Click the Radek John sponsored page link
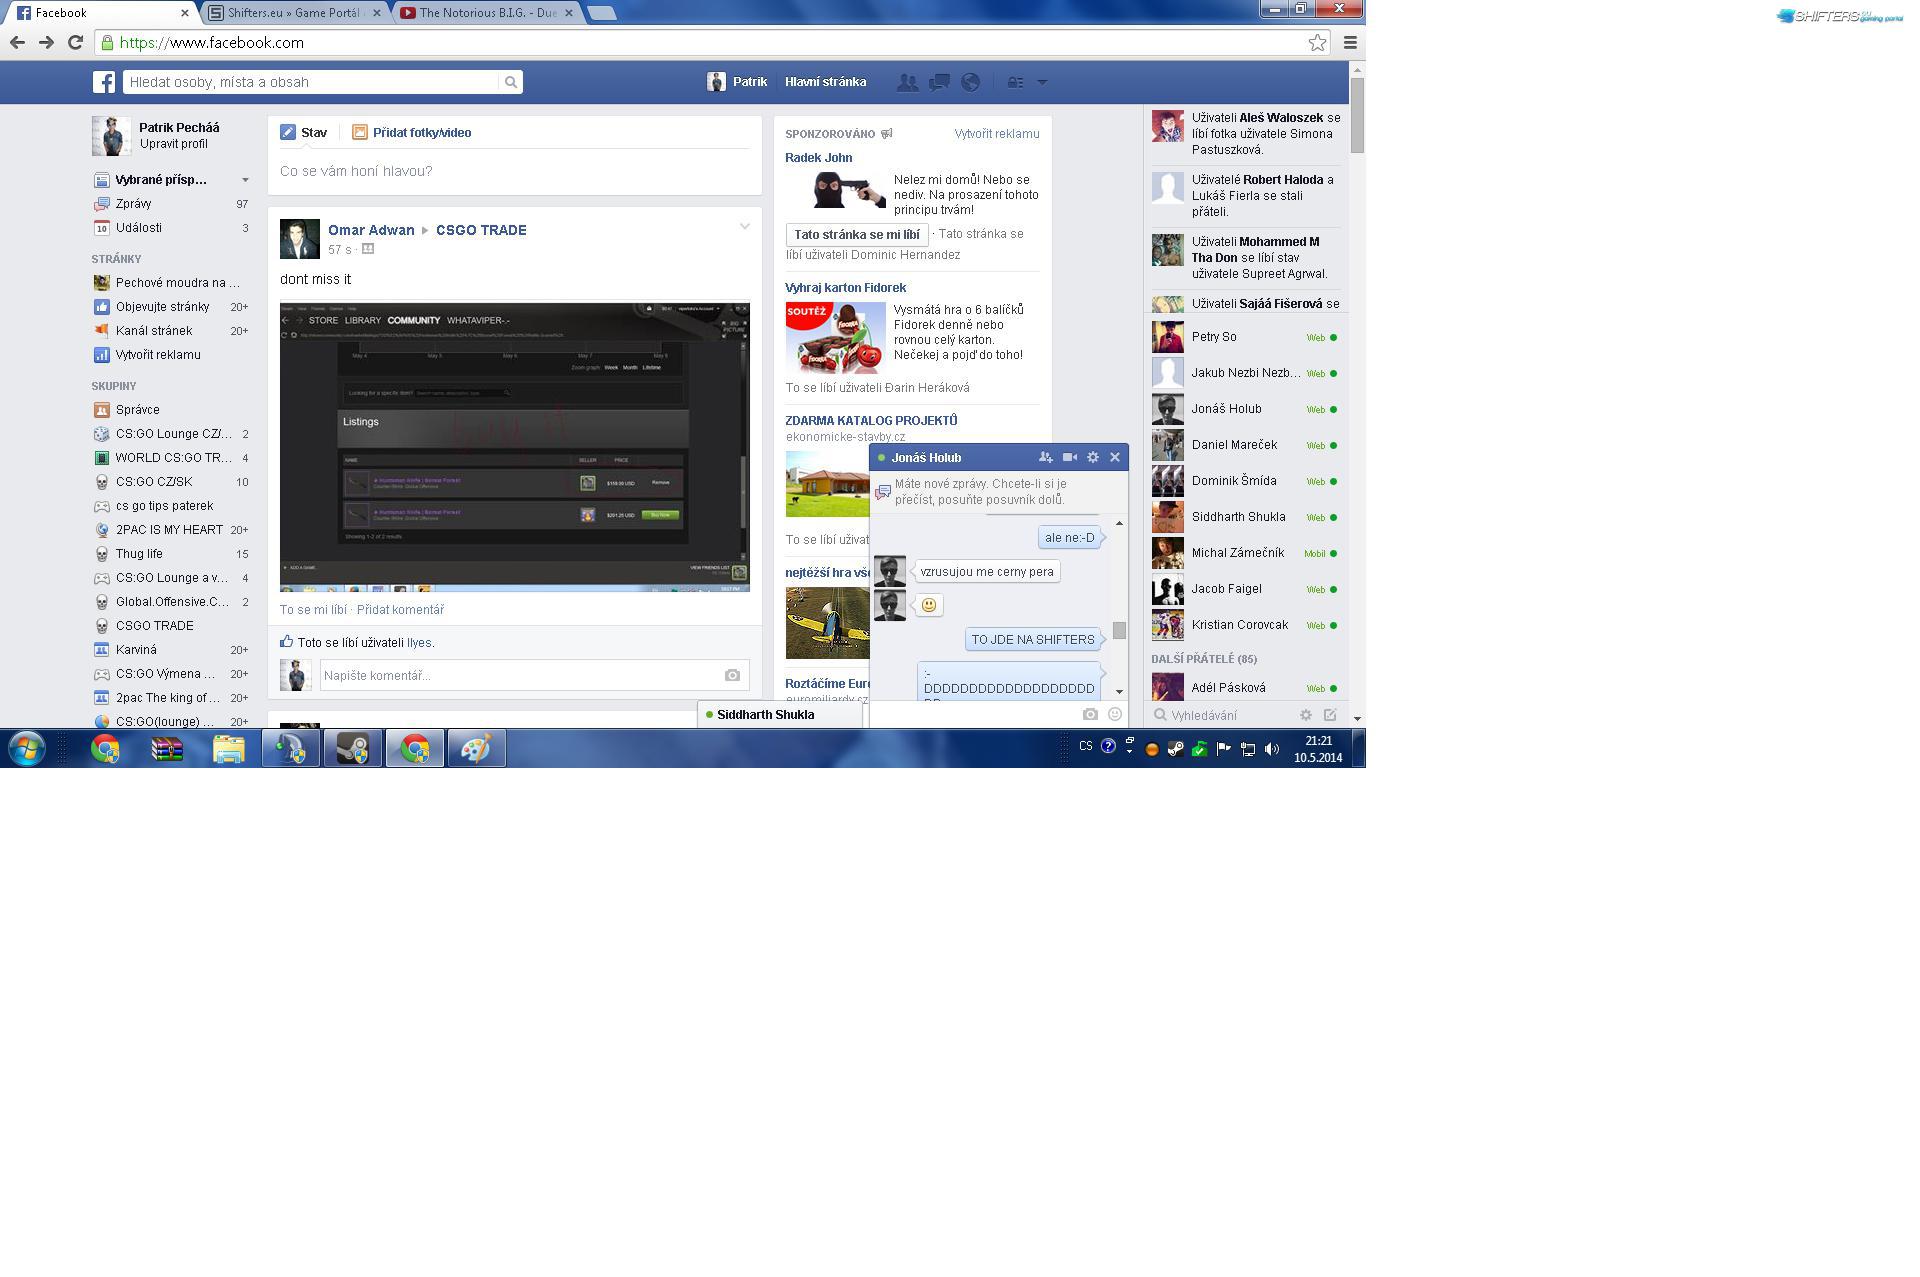Image resolution: width=1920 pixels, height=1277 pixels. (x=818, y=158)
